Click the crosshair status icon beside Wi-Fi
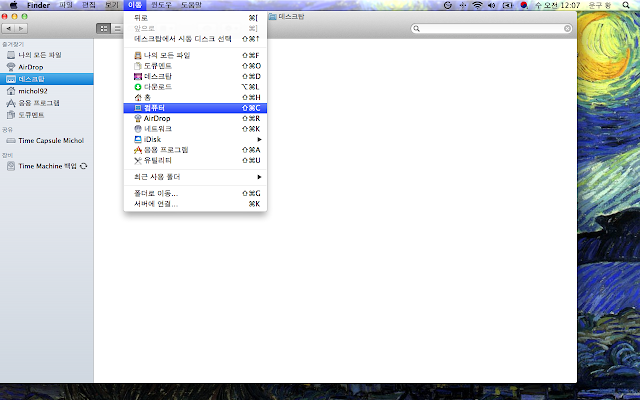 point(462,5)
